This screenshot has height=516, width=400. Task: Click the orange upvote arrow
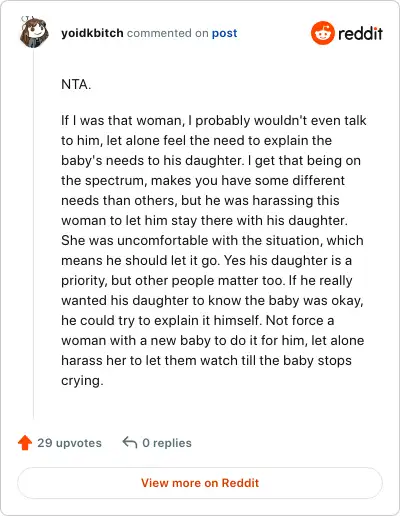click(25, 443)
